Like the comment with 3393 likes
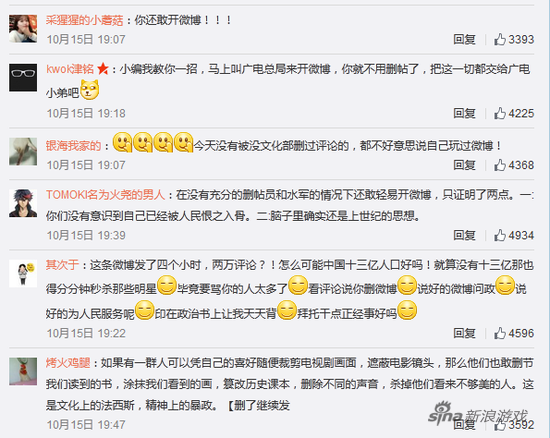The width and height of the screenshot is (550, 438). [x=514, y=39]
